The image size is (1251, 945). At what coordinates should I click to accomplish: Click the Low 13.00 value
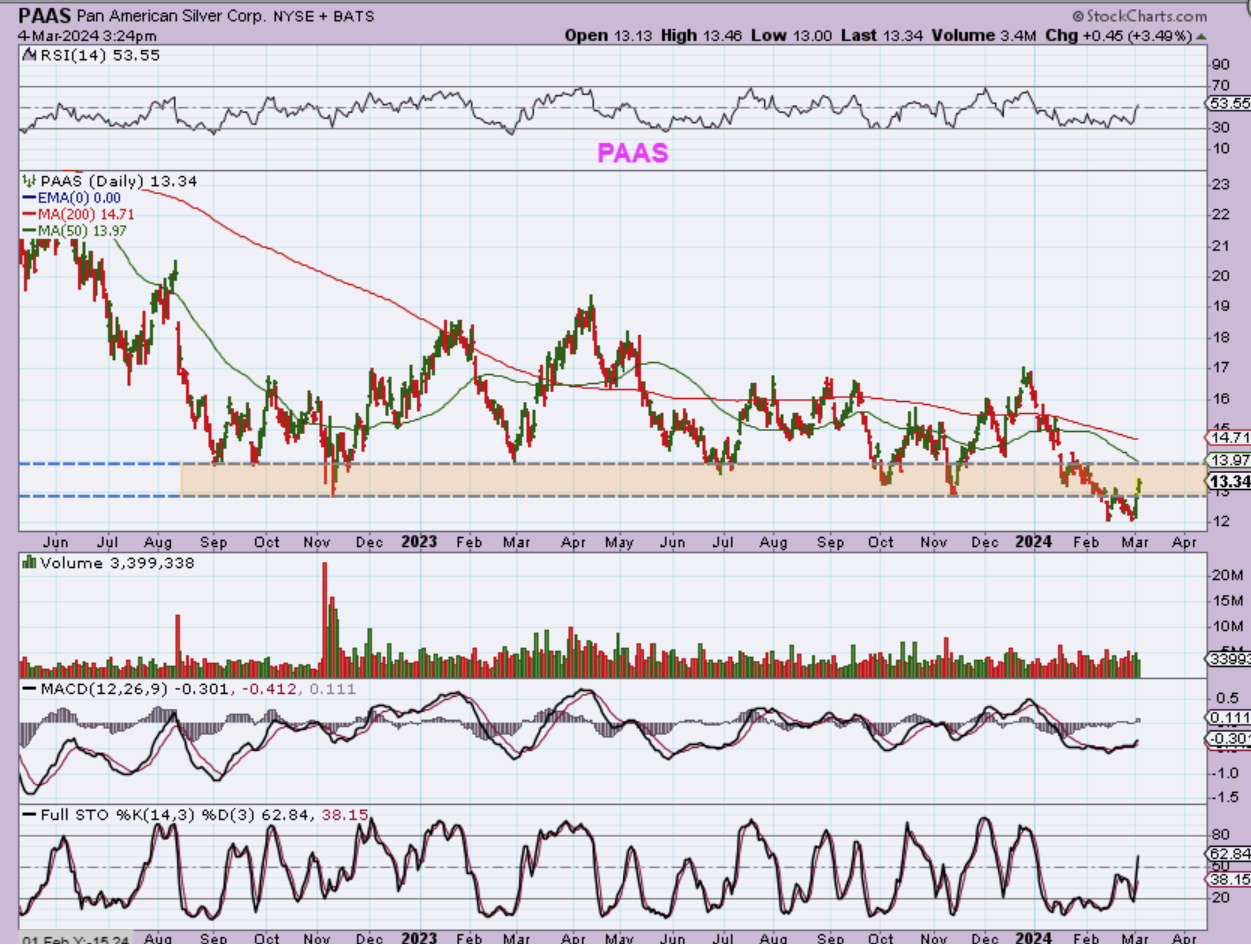792,35
